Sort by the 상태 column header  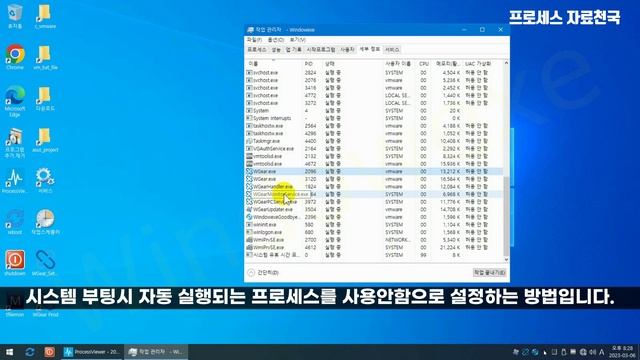(353, 64)
